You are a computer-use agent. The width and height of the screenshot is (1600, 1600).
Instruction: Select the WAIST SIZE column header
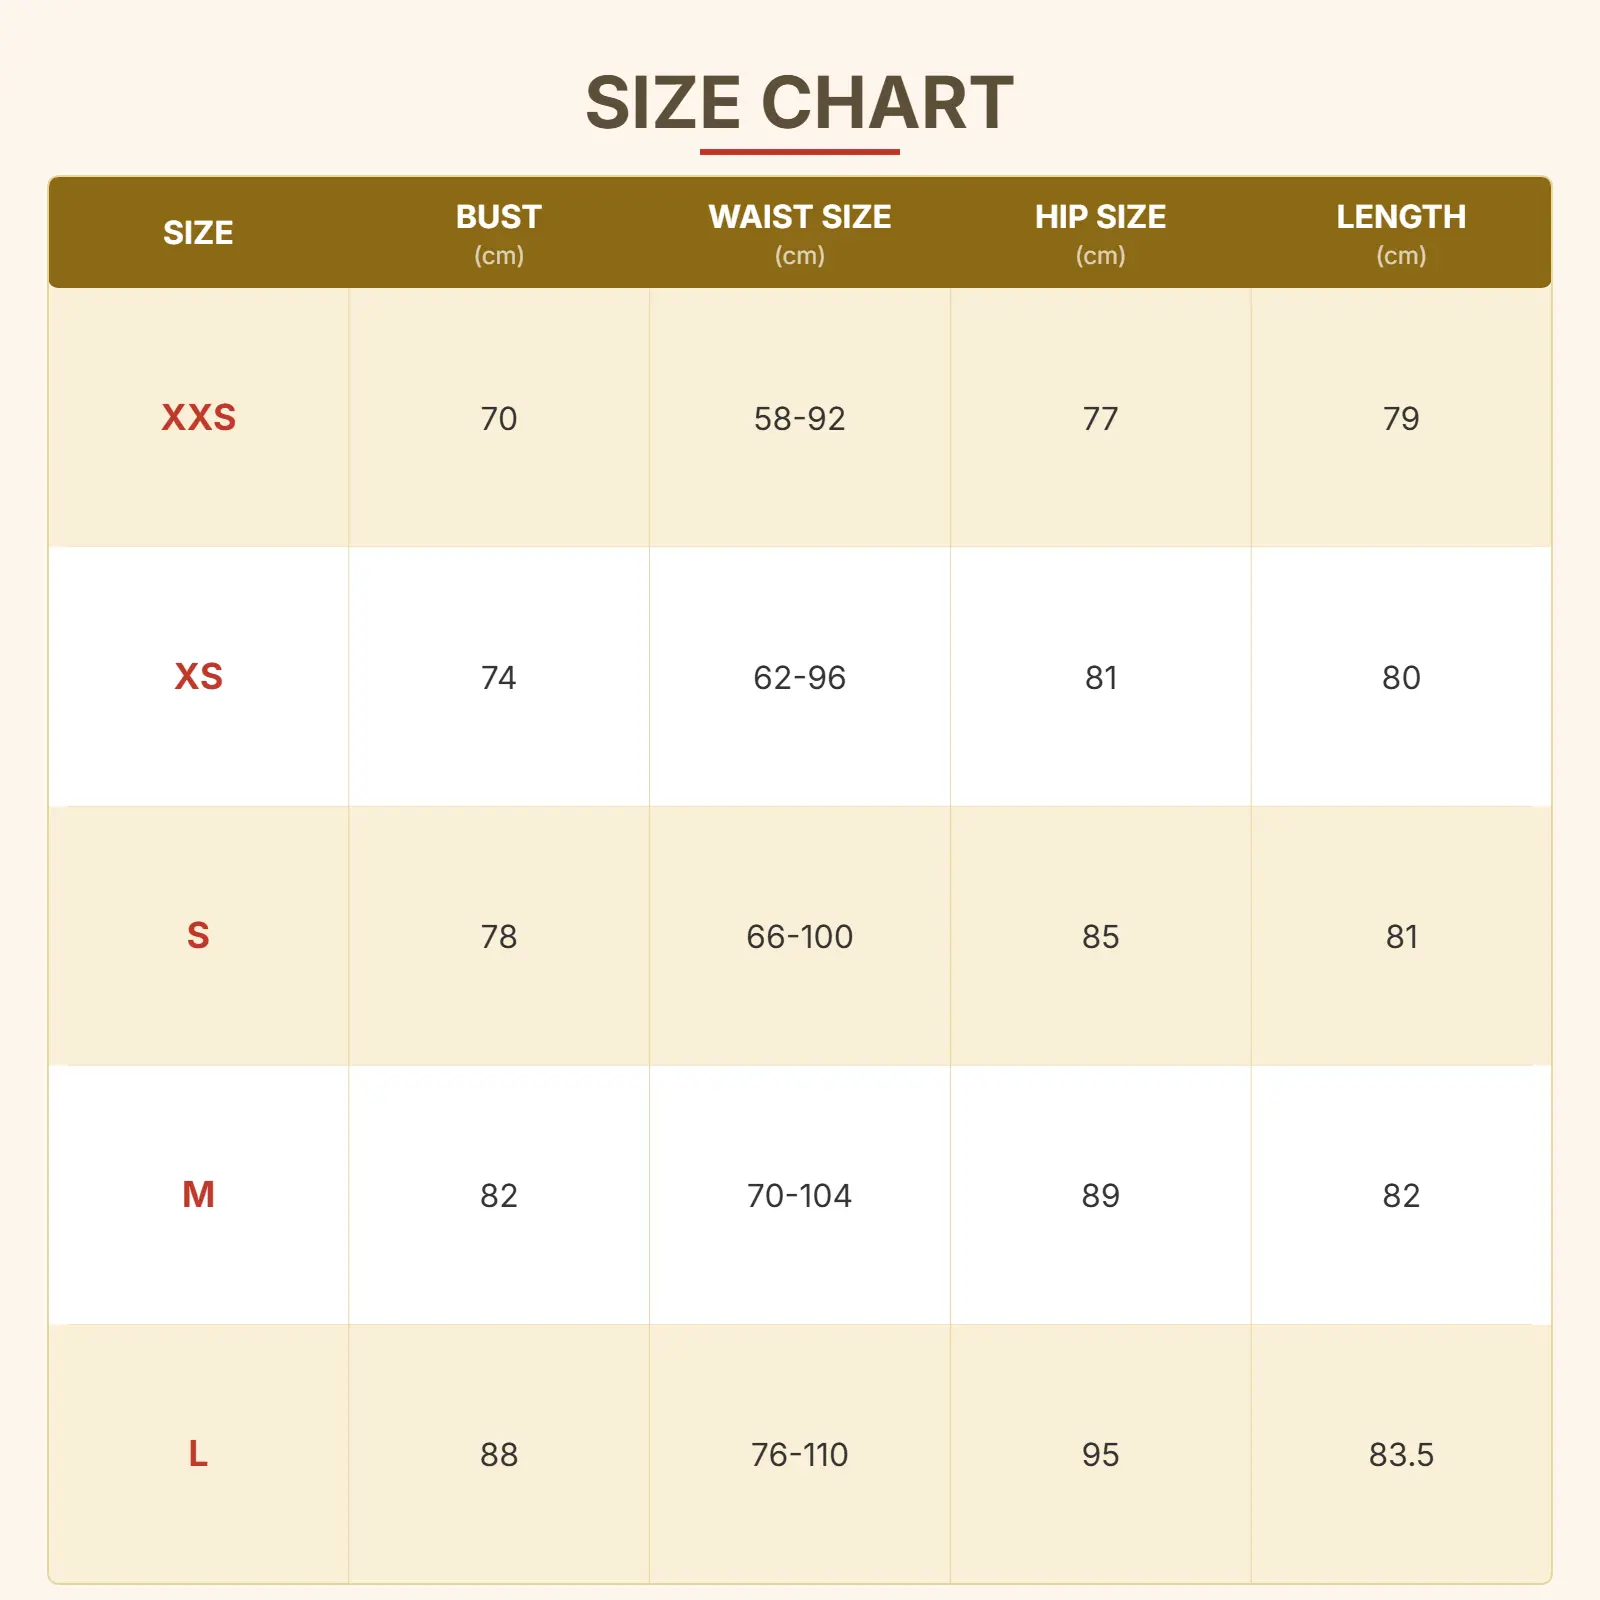(x=799, y=218)
